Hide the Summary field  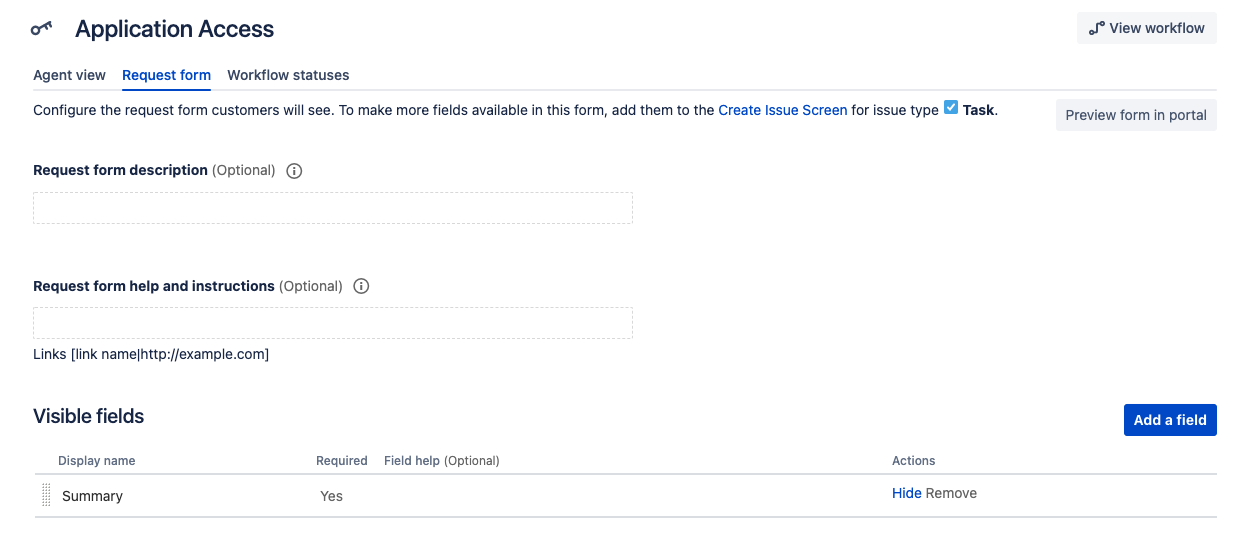tap(906, 493)
